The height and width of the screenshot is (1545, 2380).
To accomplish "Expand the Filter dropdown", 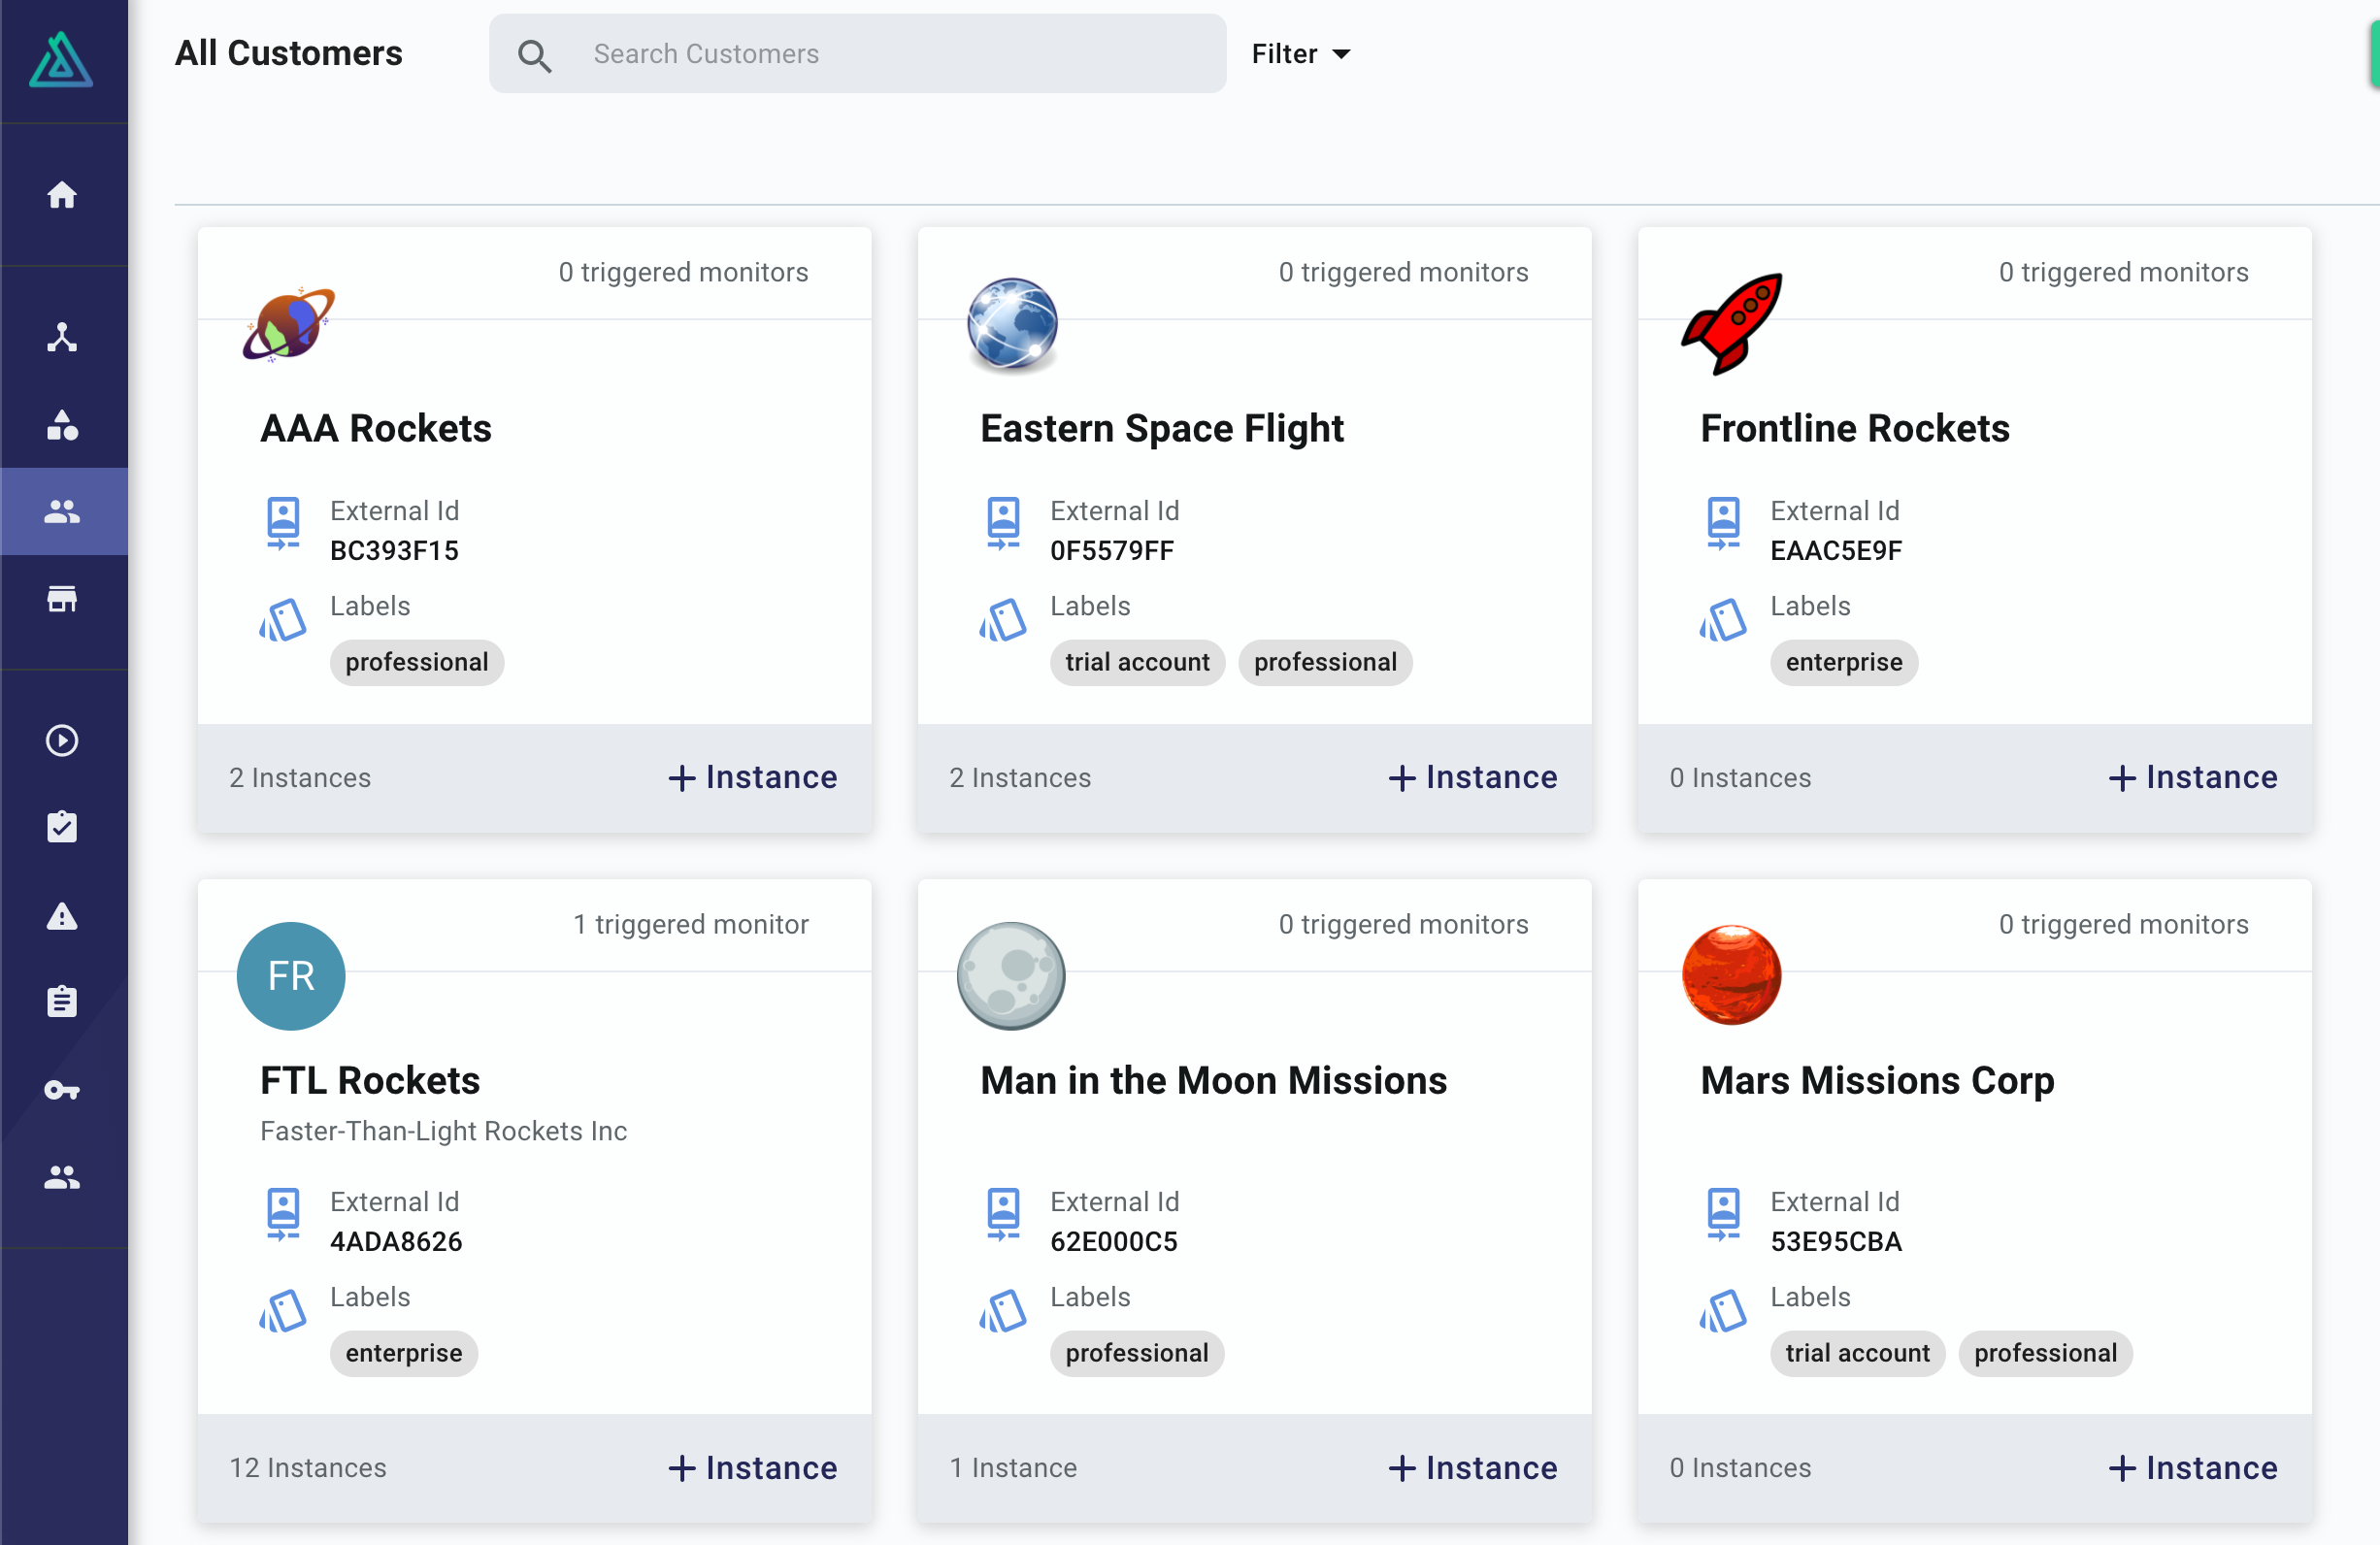I will [1299, 53].
